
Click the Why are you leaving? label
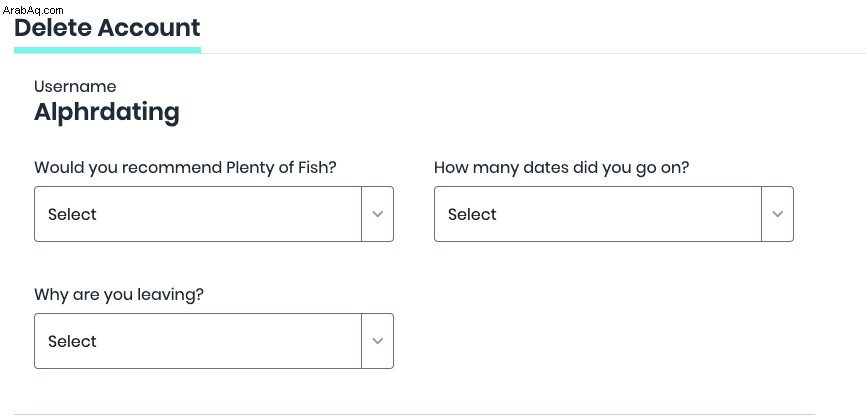pos(119,295)
